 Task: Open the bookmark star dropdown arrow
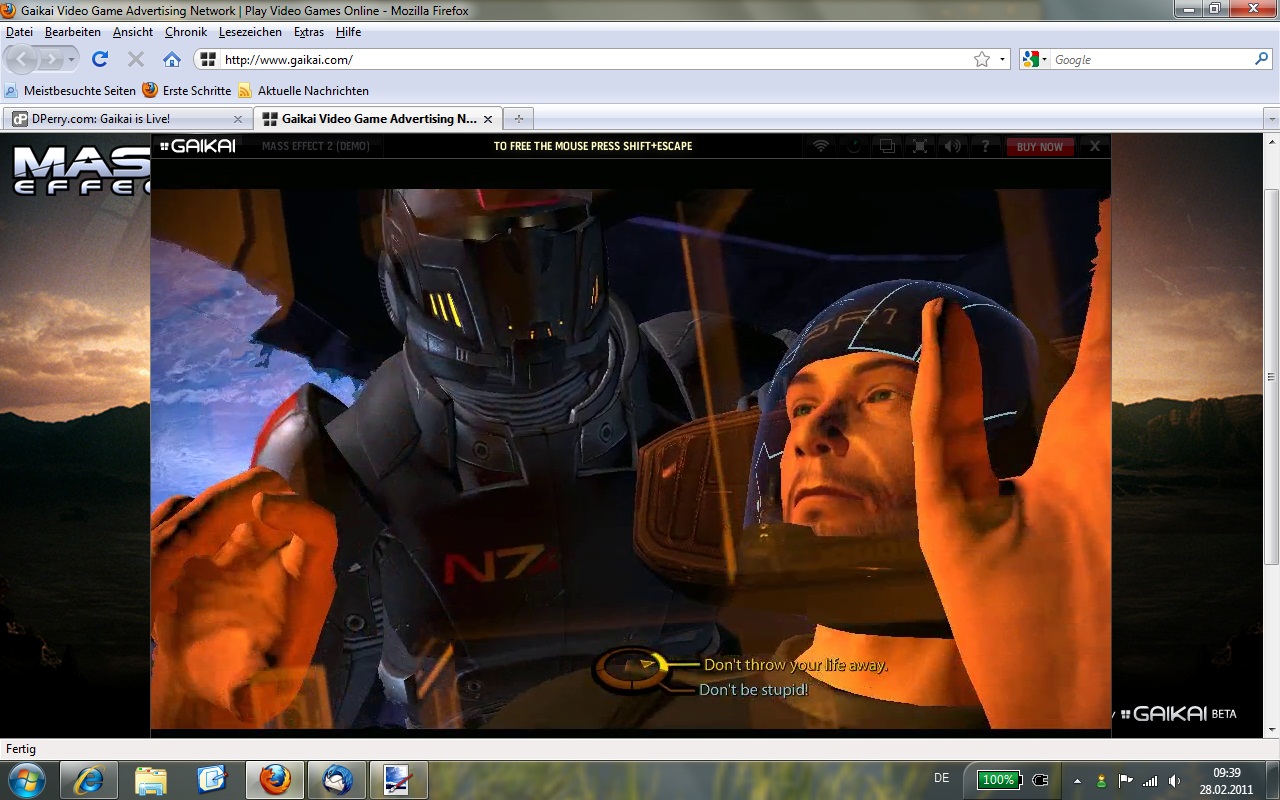1000,59
